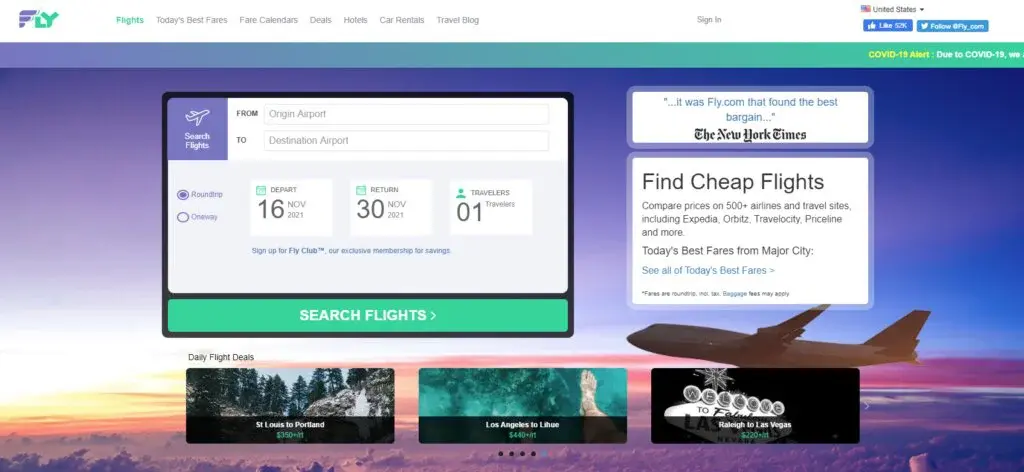Image resolution: width=1024 pixels, height=472 pixels.
Task: Select the first carousel pagination dot
Action: pos(500,454)
